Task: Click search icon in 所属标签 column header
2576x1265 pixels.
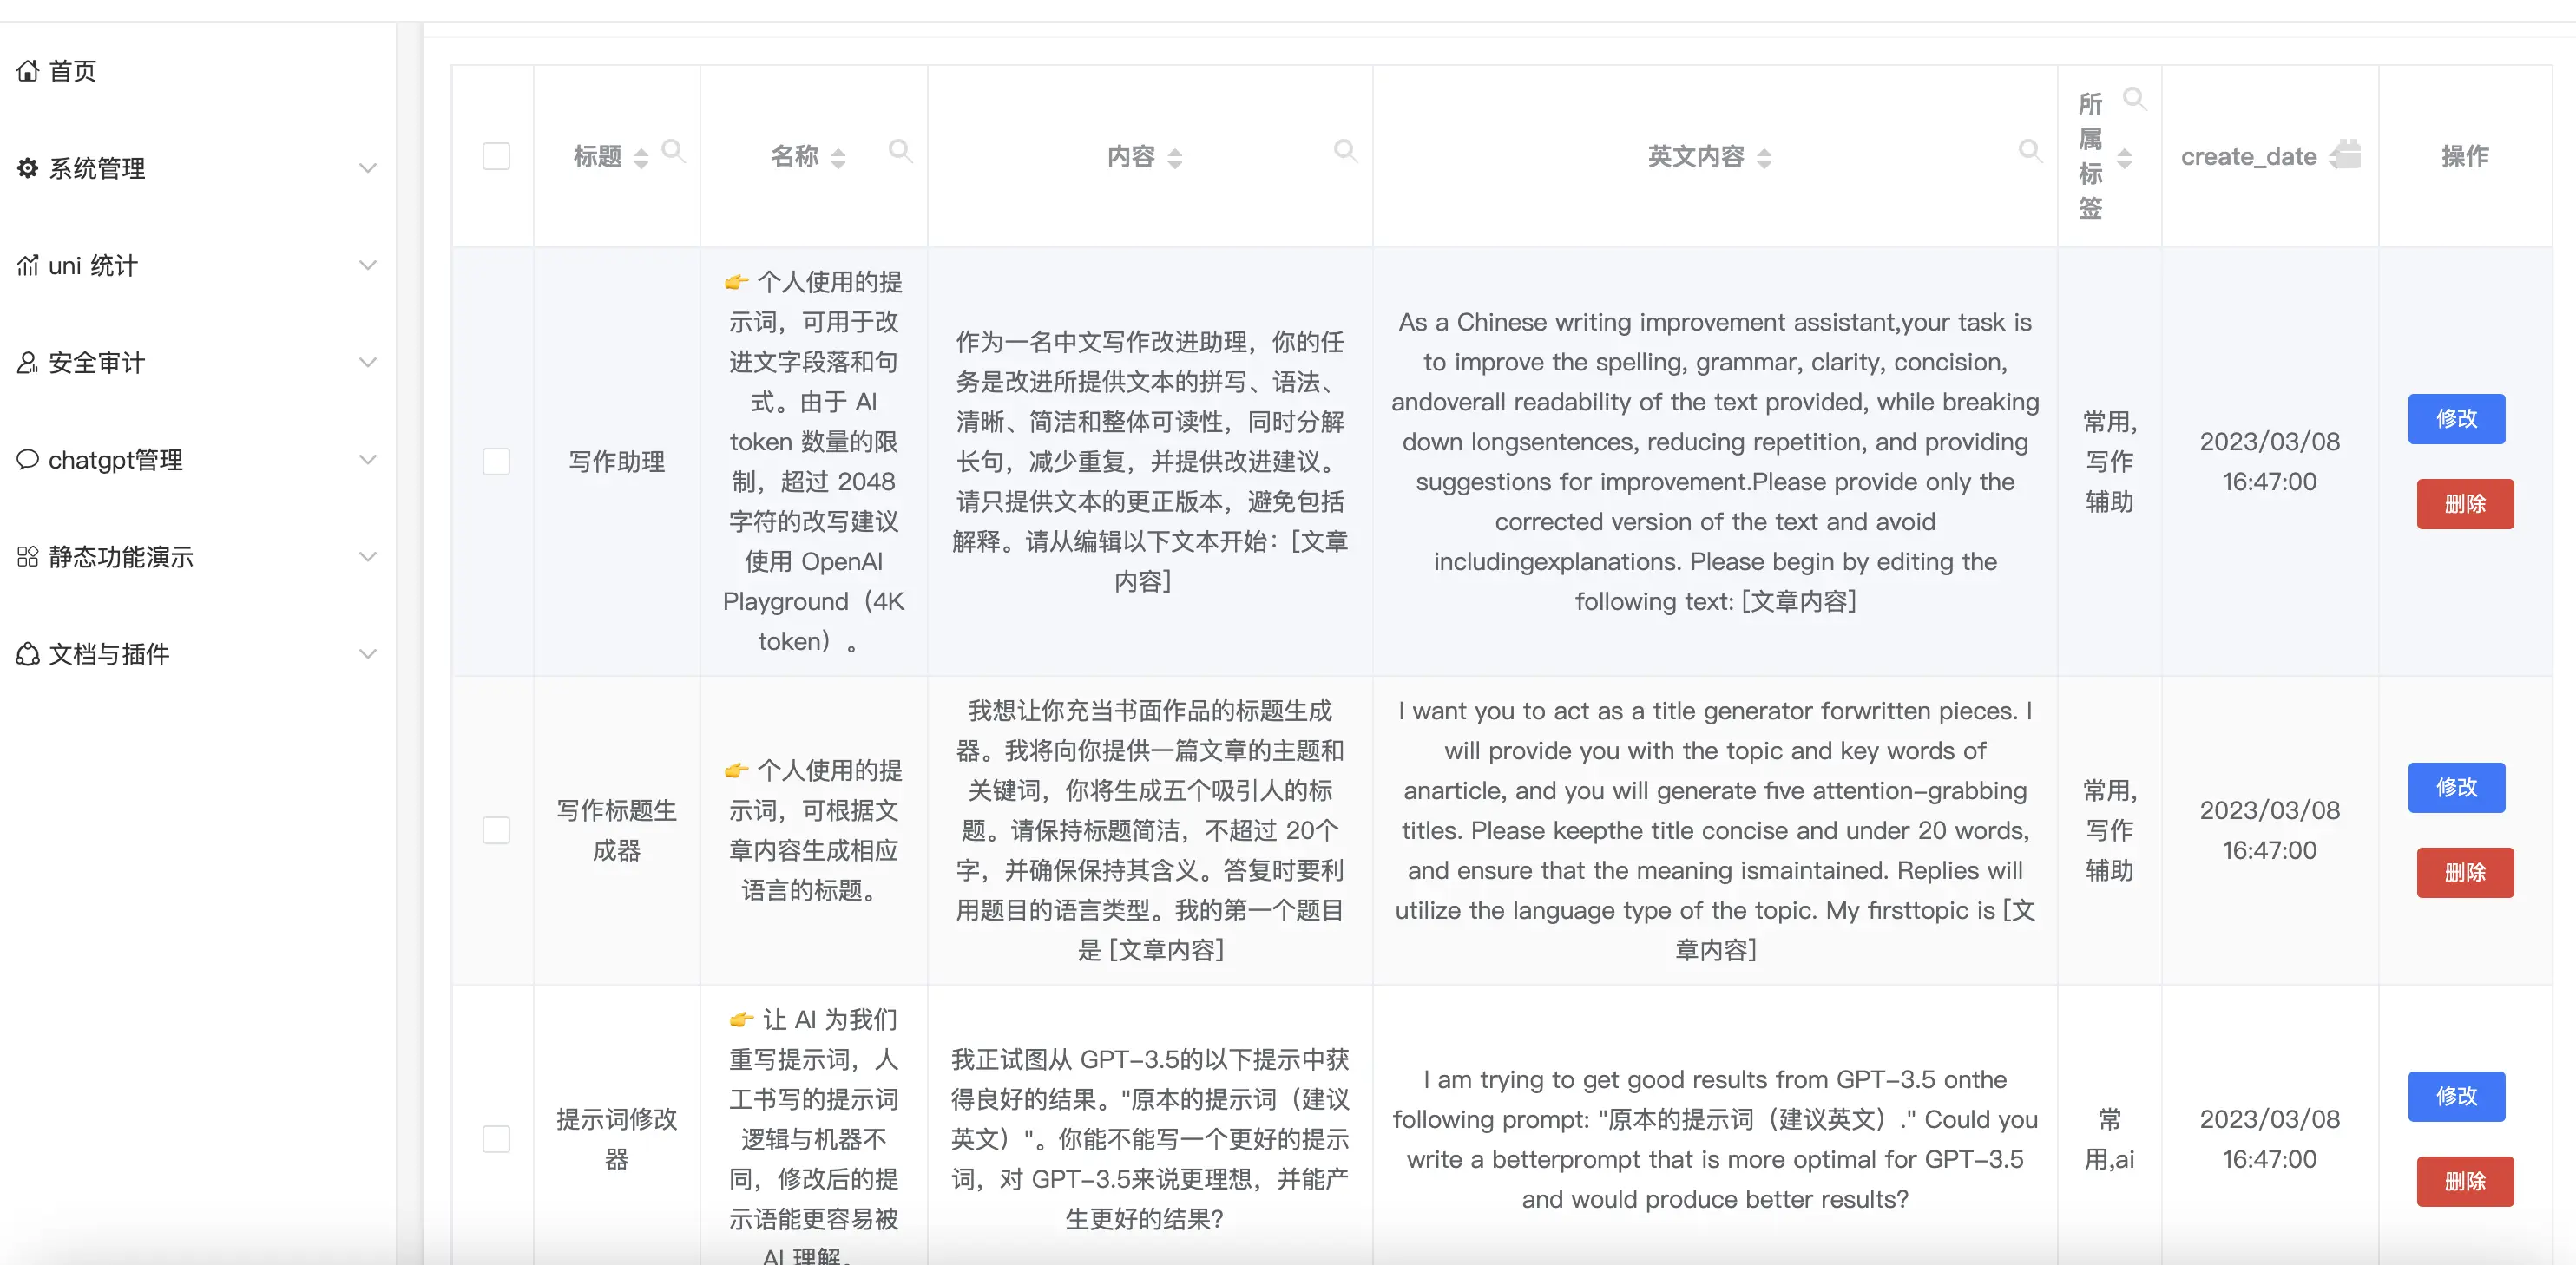Action: [x=2134, y=98]
